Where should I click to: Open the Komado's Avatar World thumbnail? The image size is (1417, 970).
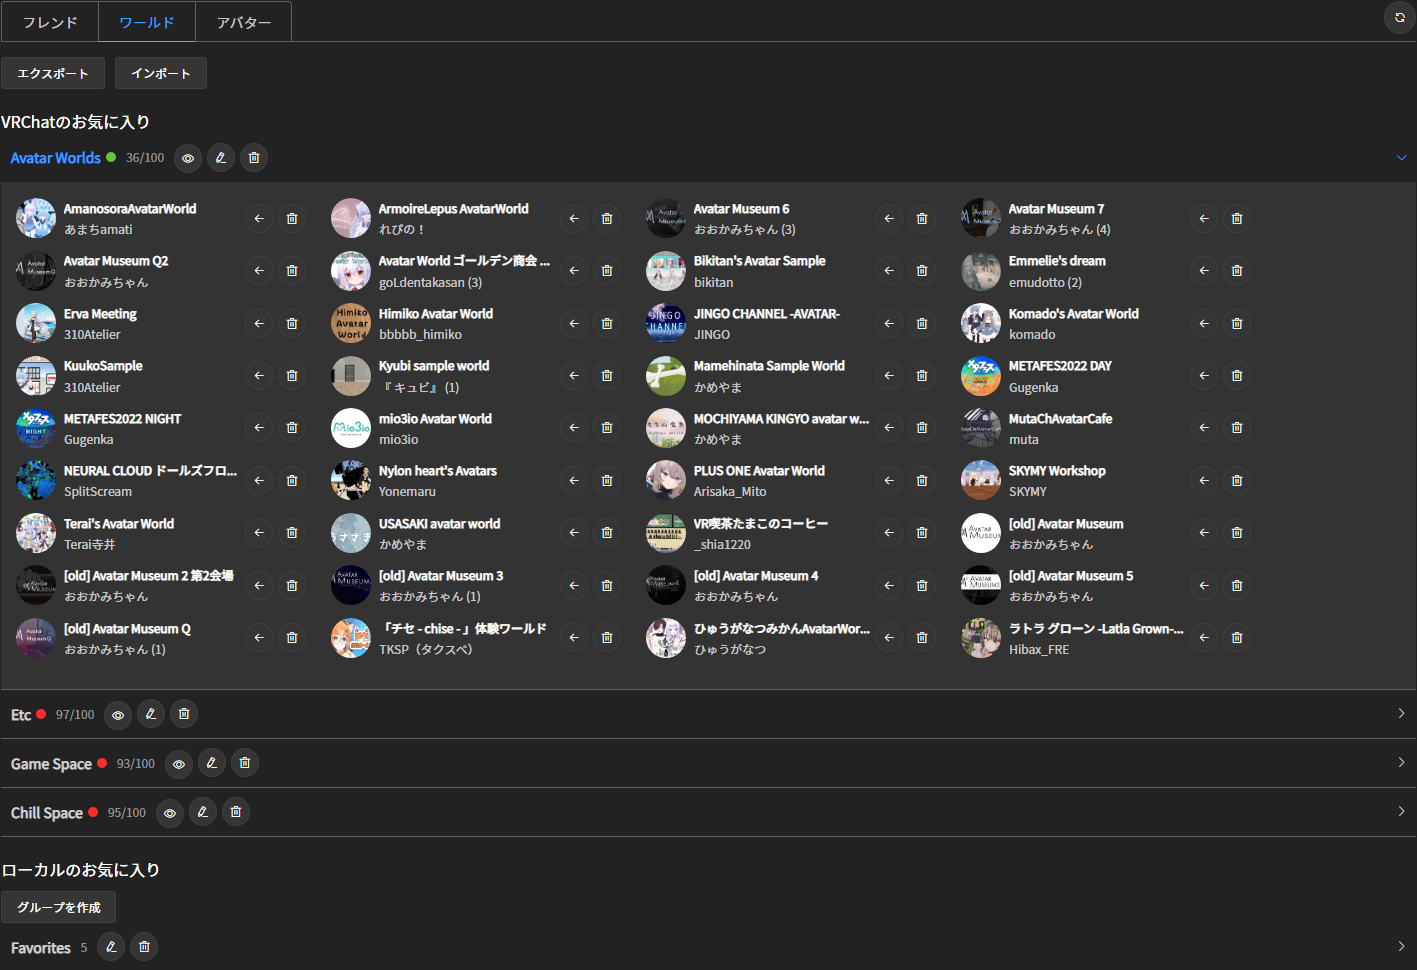[x=980, y=323]
